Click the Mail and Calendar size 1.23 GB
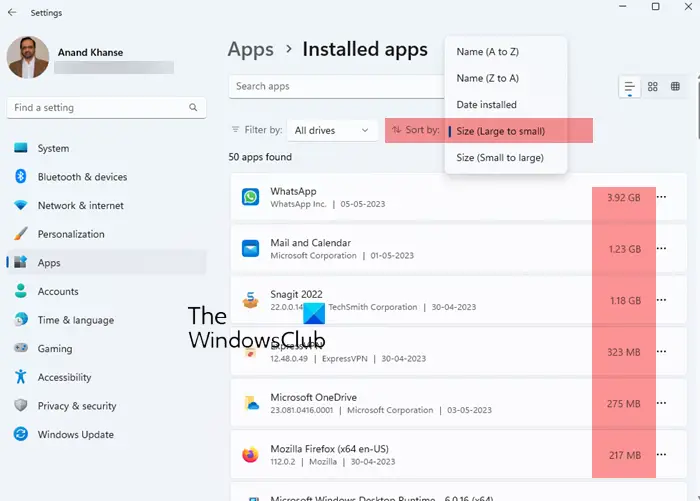Screen dimensions: 700x501 tap(625, 249)
